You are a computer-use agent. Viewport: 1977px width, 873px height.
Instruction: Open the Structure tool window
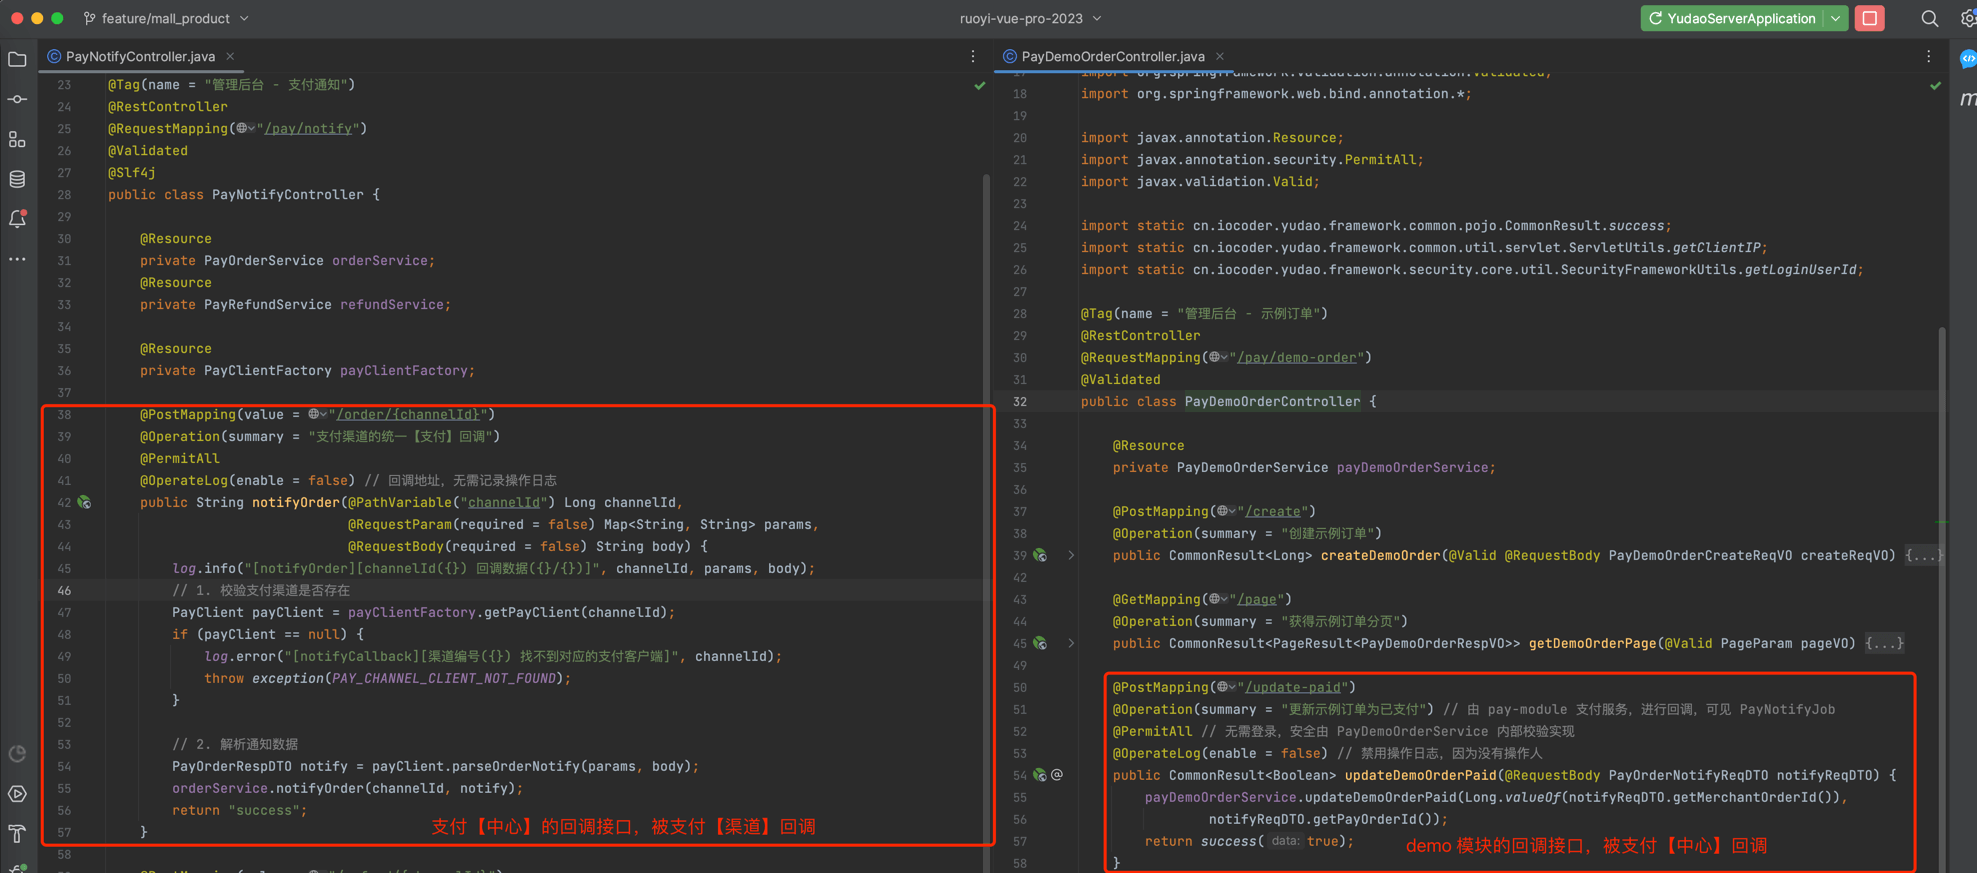(x=17, y=140)
